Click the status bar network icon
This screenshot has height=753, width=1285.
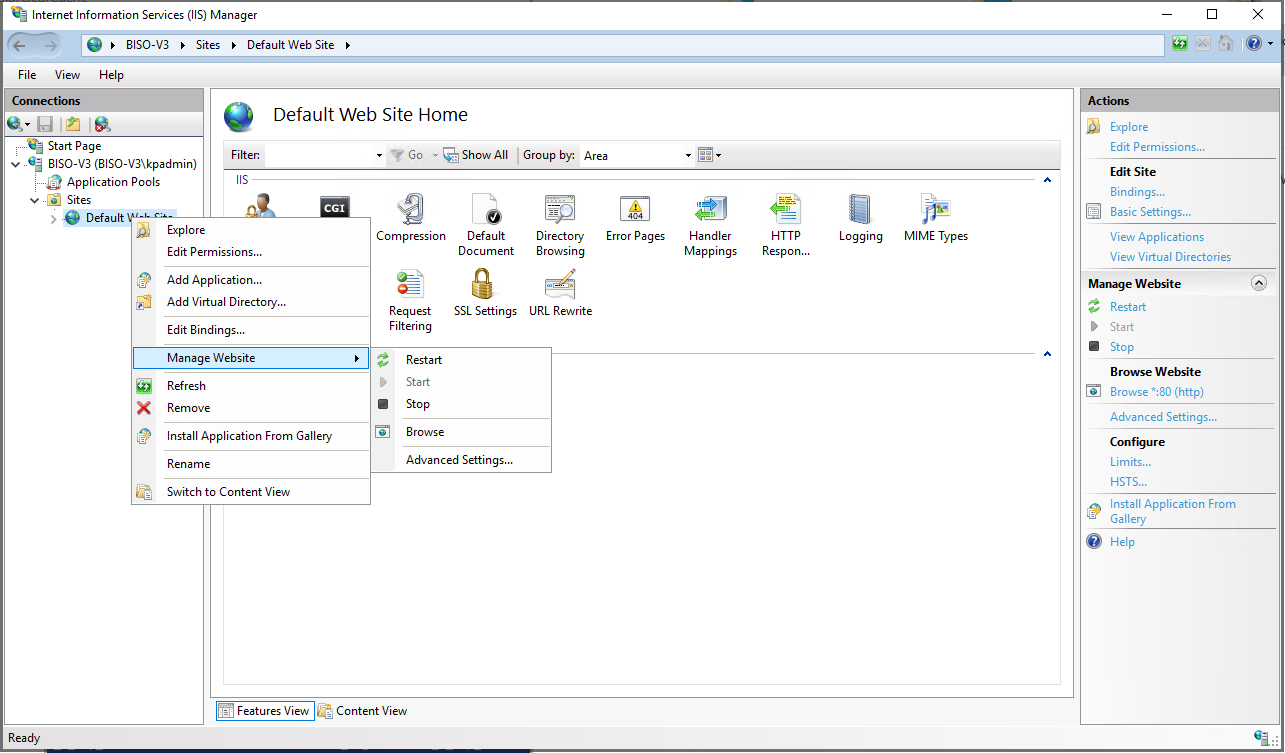tap(1260, 737)
